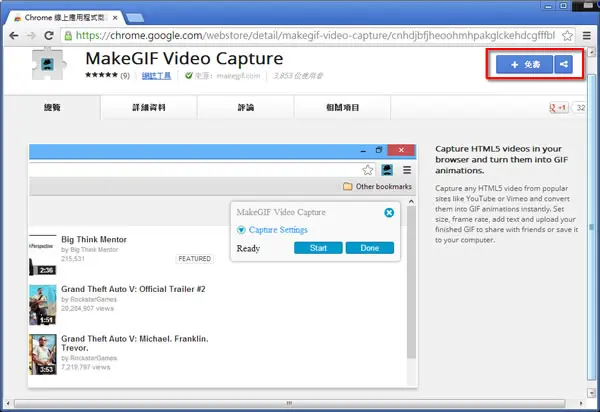Open the extension category link
600x412 pixels.
tap(157, 76)
